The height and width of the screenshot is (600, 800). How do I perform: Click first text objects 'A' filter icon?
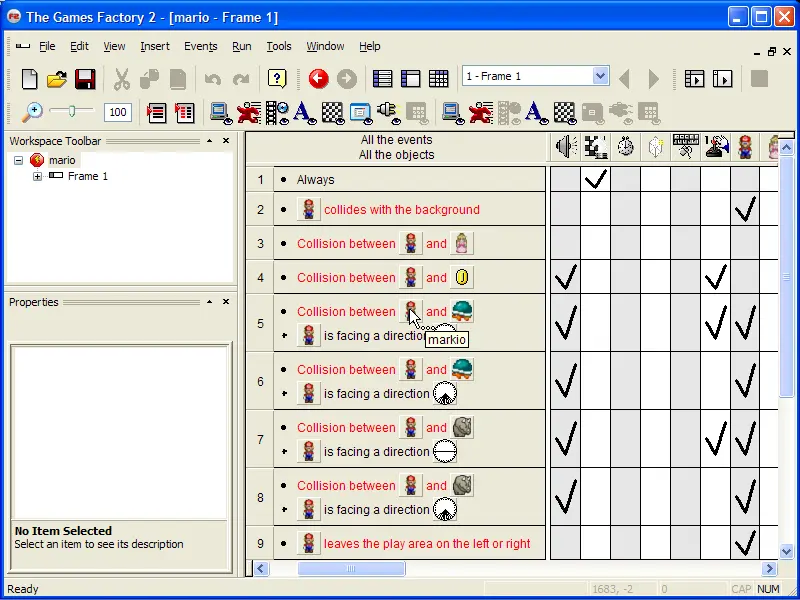click(305, 113)
